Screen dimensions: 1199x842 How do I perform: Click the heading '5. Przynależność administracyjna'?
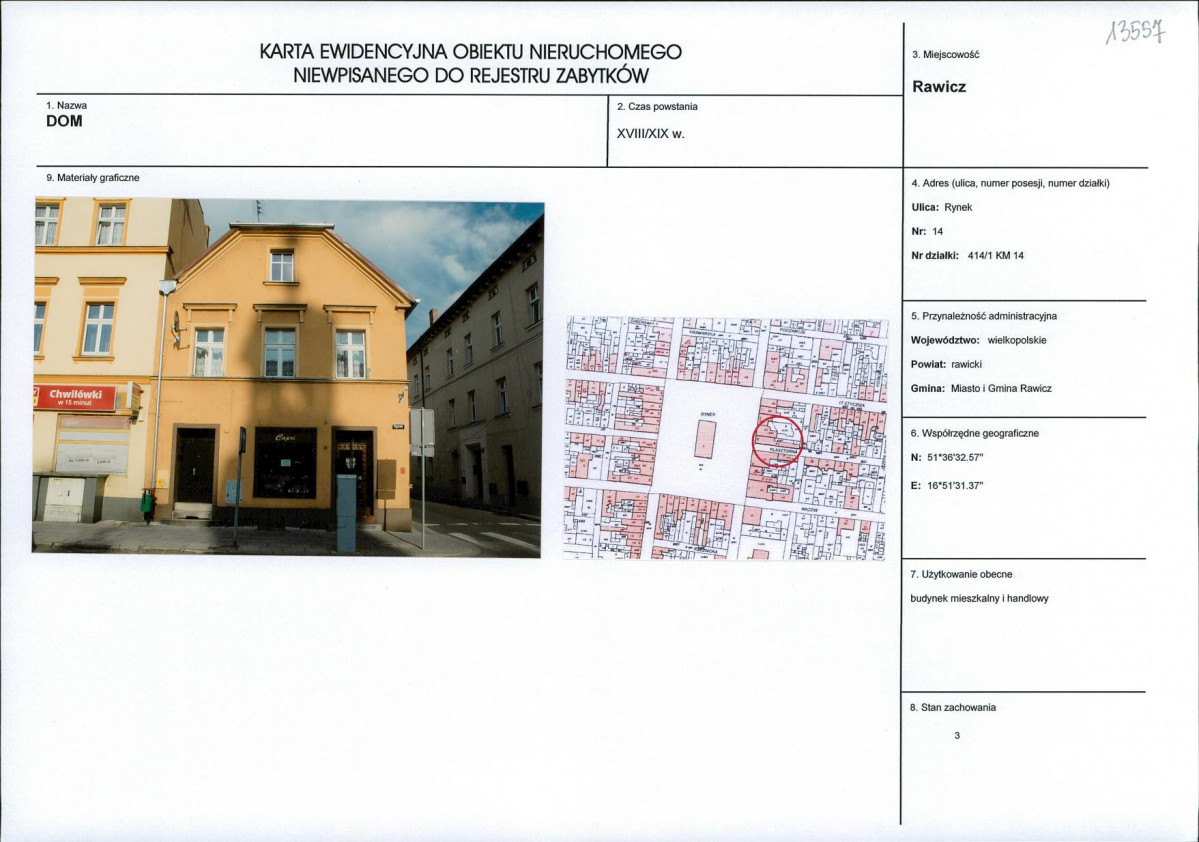tap(983, 316)
